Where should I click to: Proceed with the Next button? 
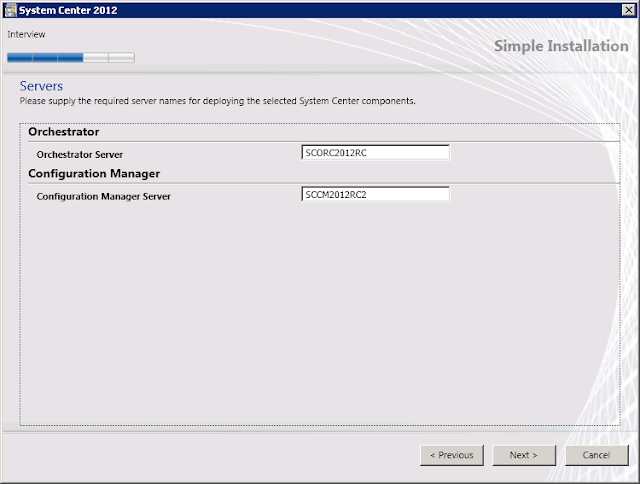(x=524, y=455)
